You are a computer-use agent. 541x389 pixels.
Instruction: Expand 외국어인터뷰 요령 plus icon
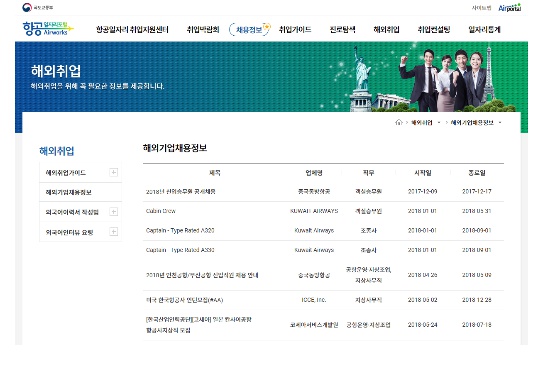pyautogui.click(x=114, y=232)
